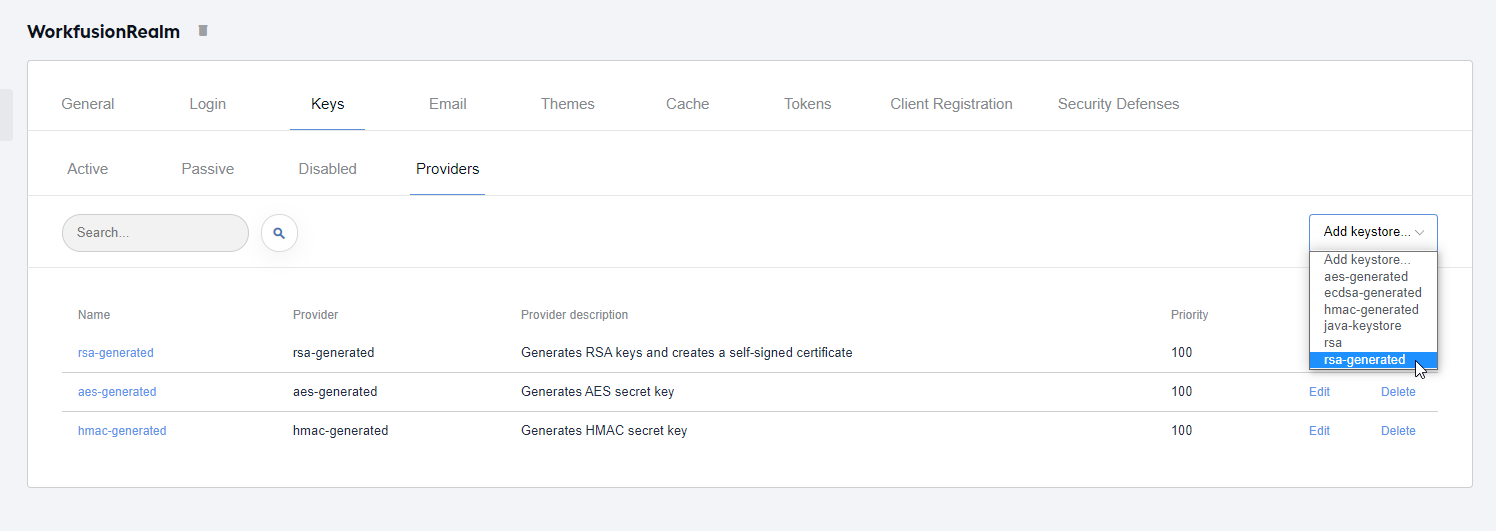1496x531 pixels.
Task: Select the Keys tab
Action: (328, 104)
